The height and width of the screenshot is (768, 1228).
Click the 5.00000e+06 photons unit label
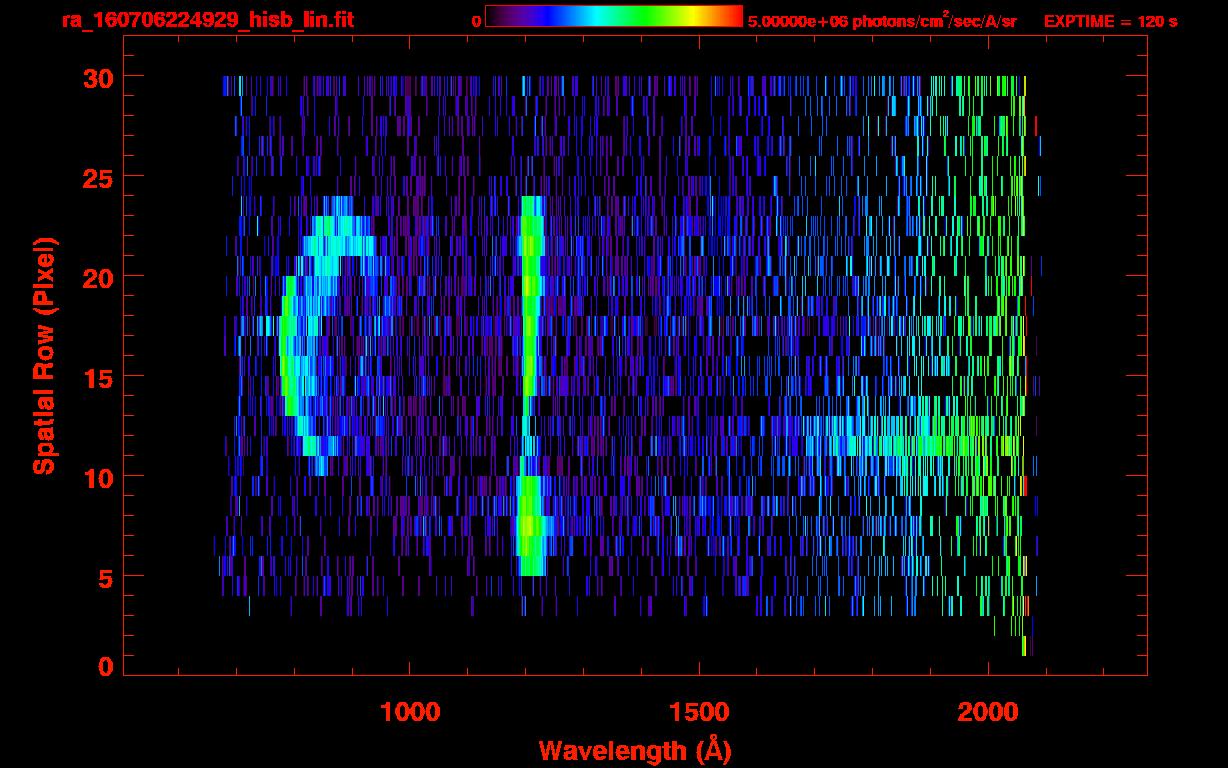882,20
